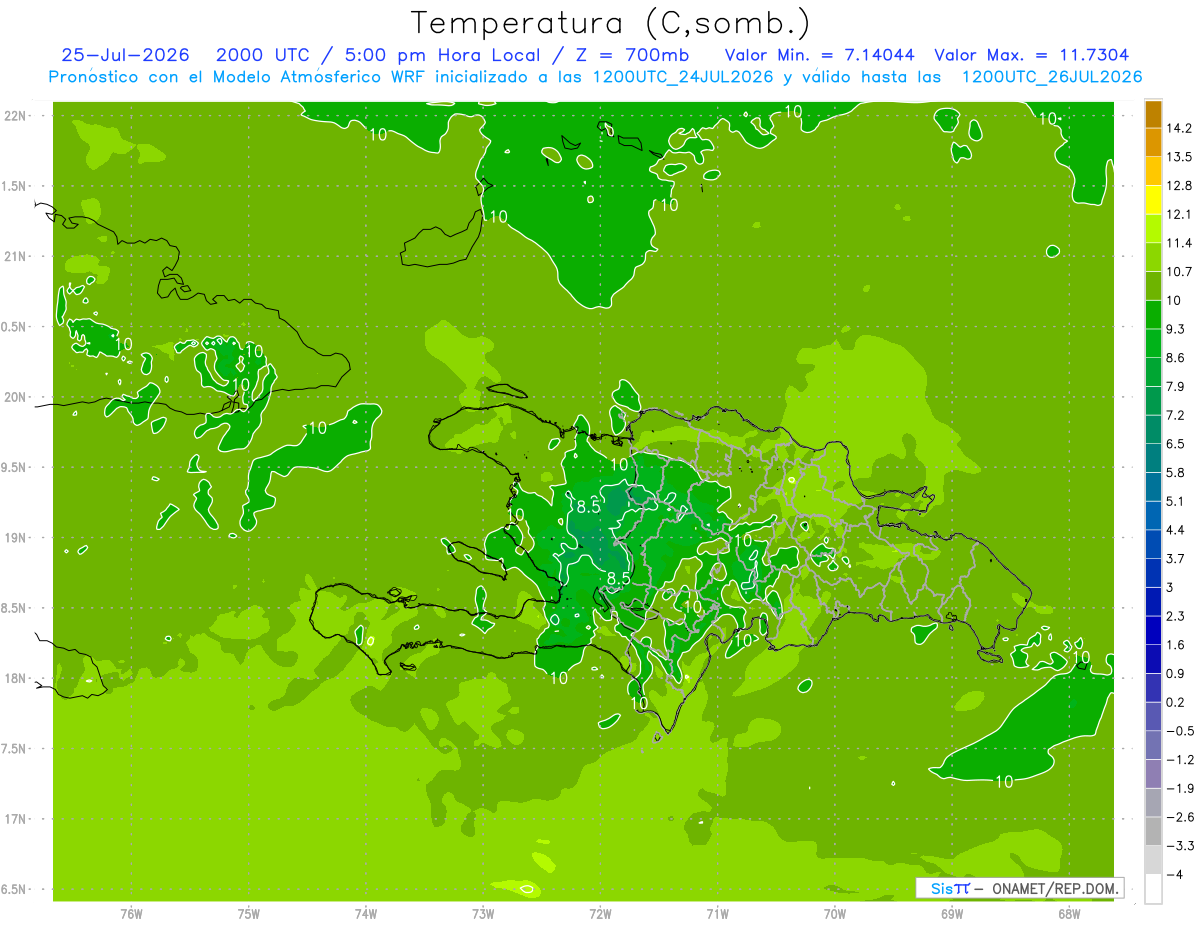The height and width of the screenshot is (927, 1200).
Task: Click the '17N' latitude axis label
Action: pos(17,820)
